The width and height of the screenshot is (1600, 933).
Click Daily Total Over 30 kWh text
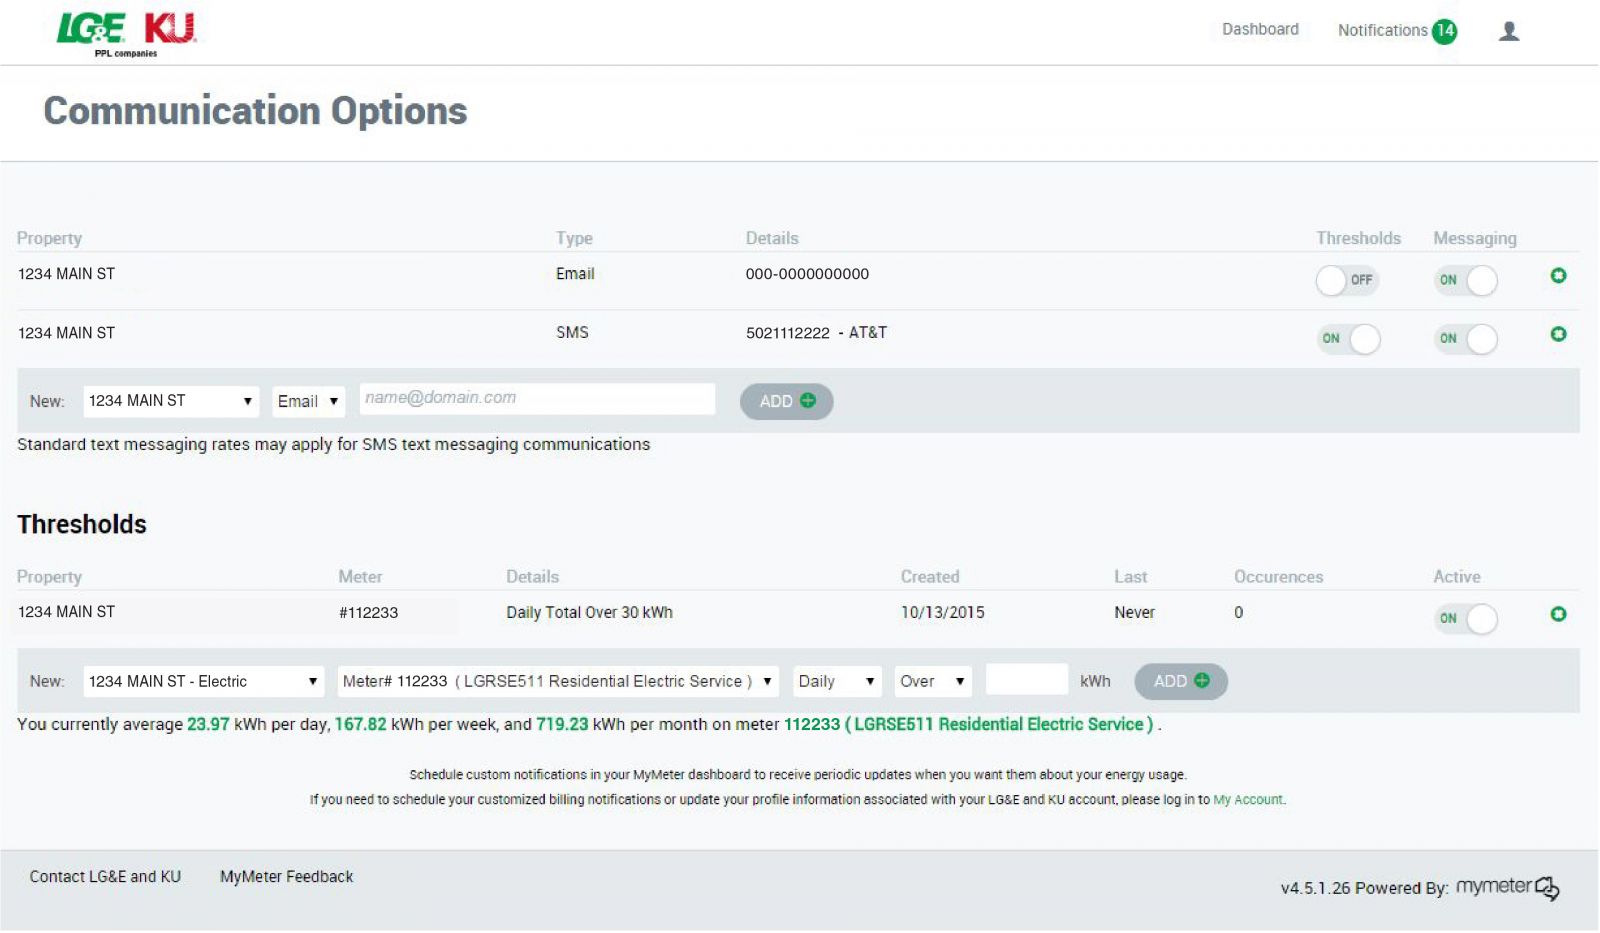589,613
